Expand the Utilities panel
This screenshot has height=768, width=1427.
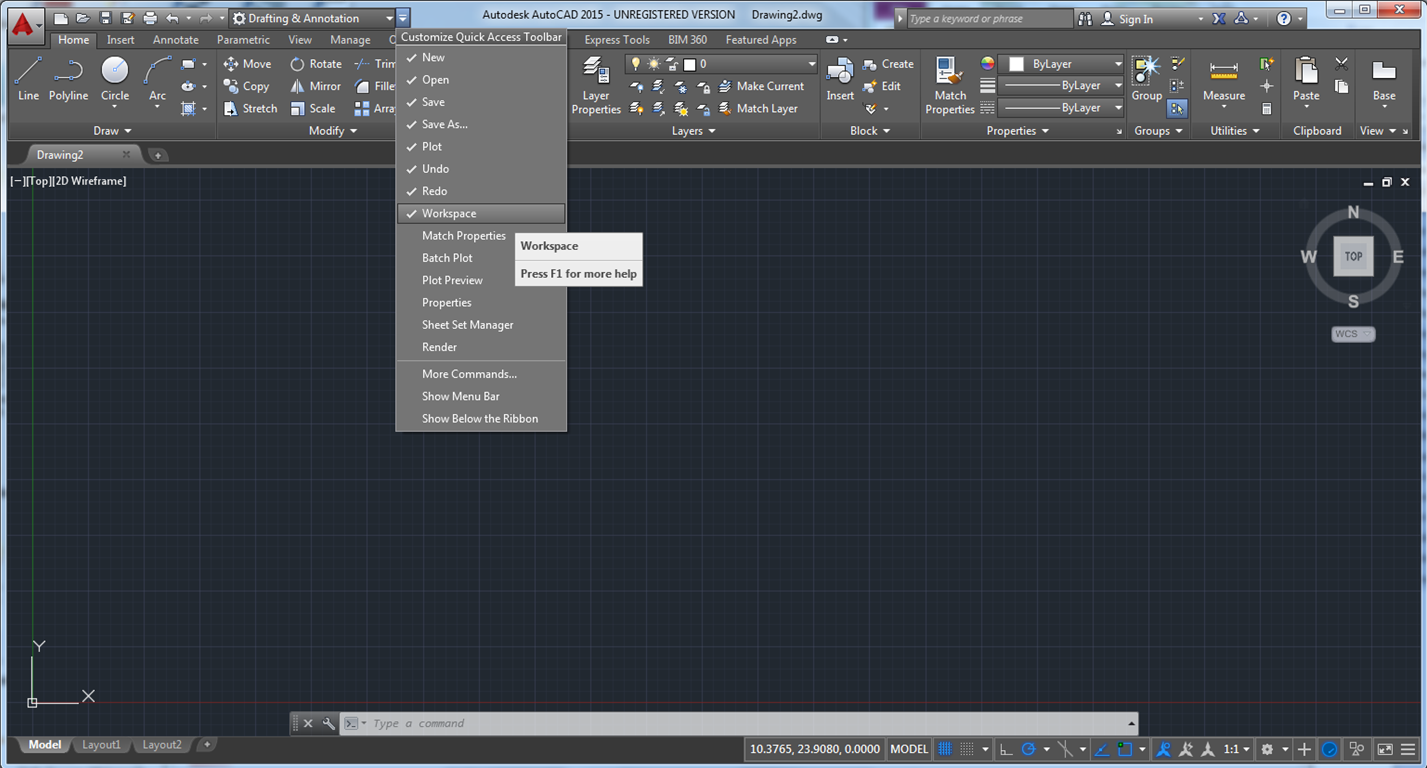click(1235, 131)
